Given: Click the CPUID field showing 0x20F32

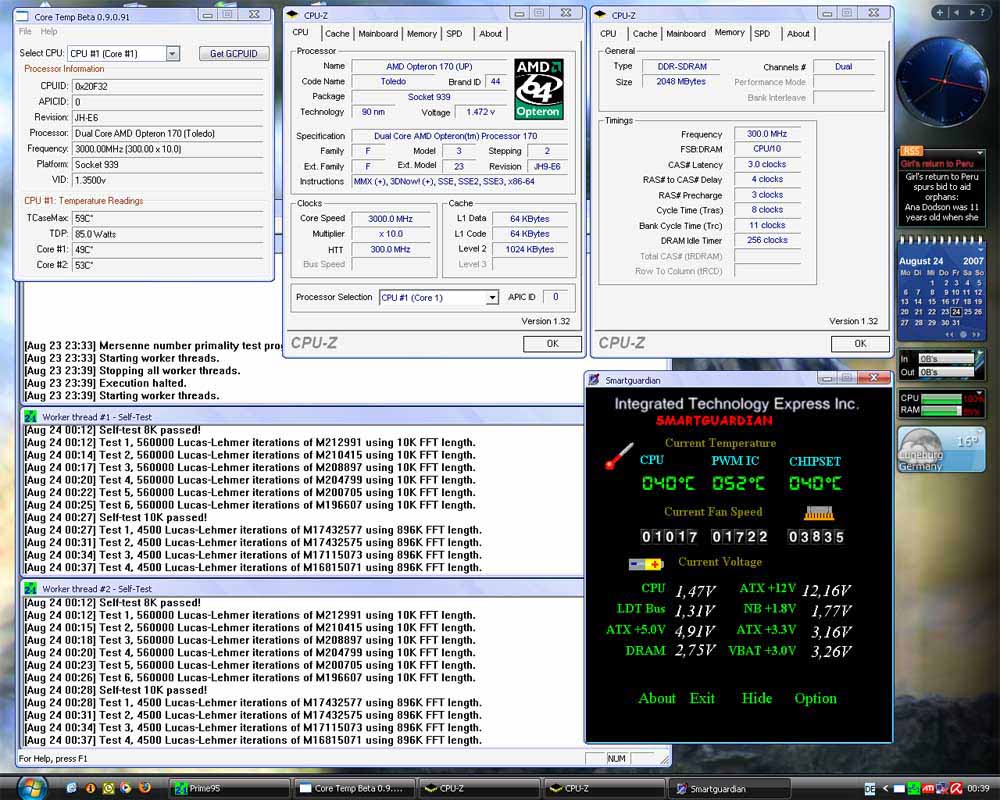Looking at the screenshot, I should click(x=168, y=86).
